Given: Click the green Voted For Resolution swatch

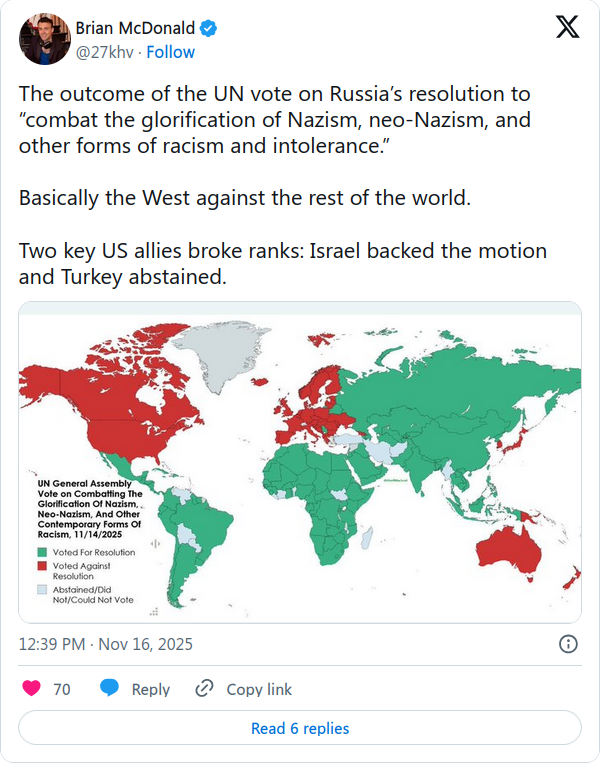Looking at the screenshot, I should point(41,552).
